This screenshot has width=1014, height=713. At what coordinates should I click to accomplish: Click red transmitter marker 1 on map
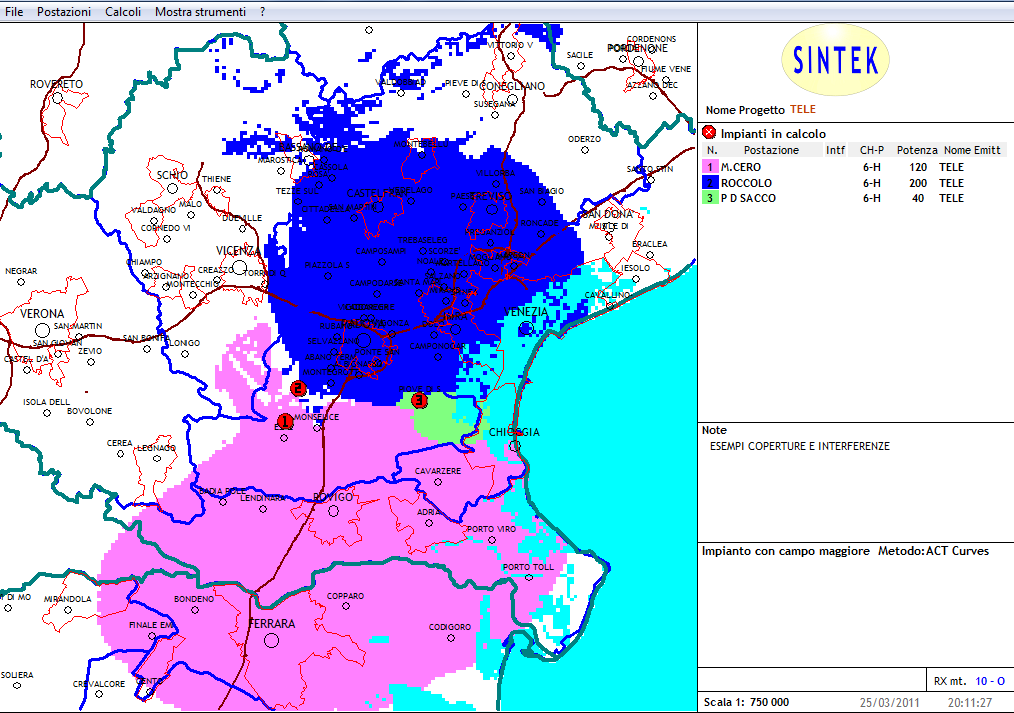284,422
